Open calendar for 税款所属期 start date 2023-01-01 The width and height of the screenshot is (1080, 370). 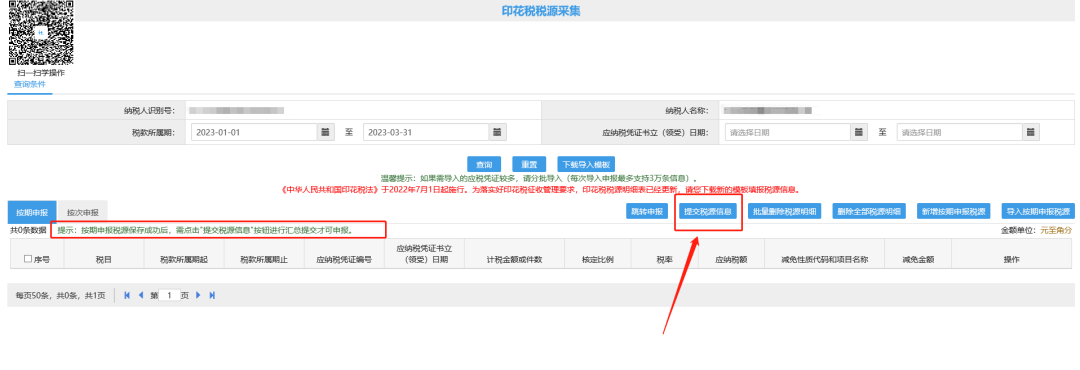click(x=326, y=132)
